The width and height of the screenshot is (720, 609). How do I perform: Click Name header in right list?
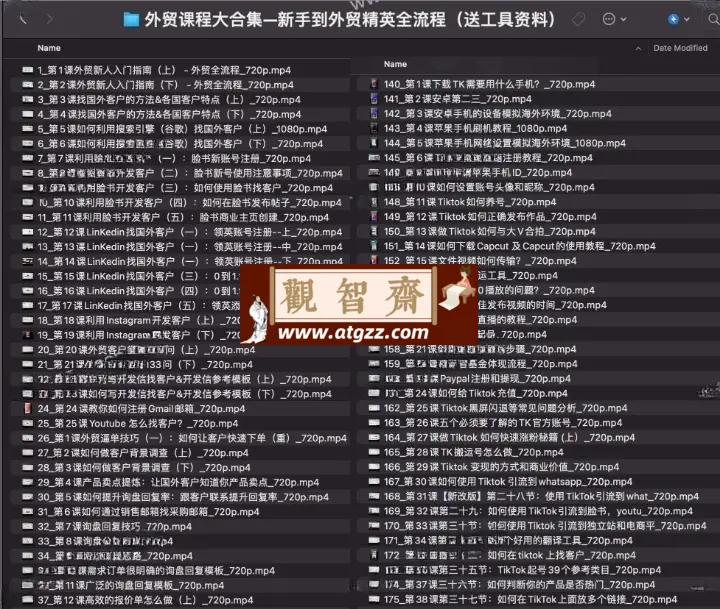point(395,64)
